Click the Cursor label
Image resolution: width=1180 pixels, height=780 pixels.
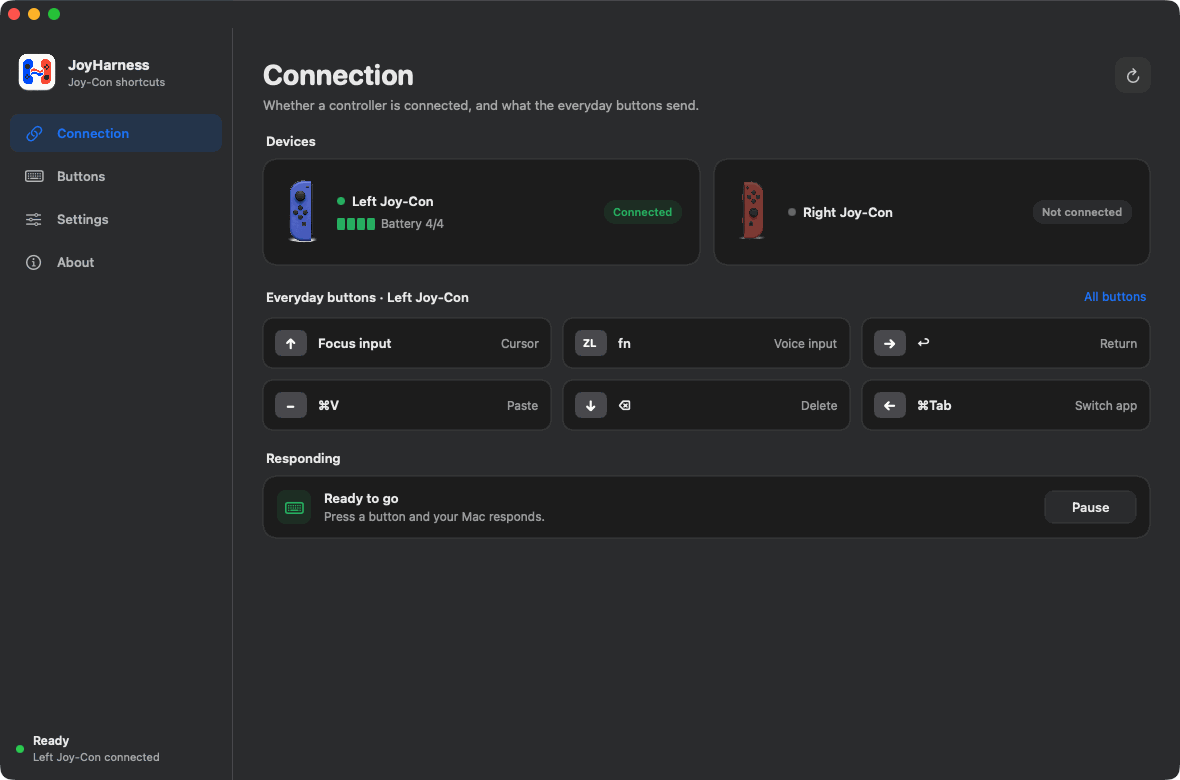tap(520, 343)
